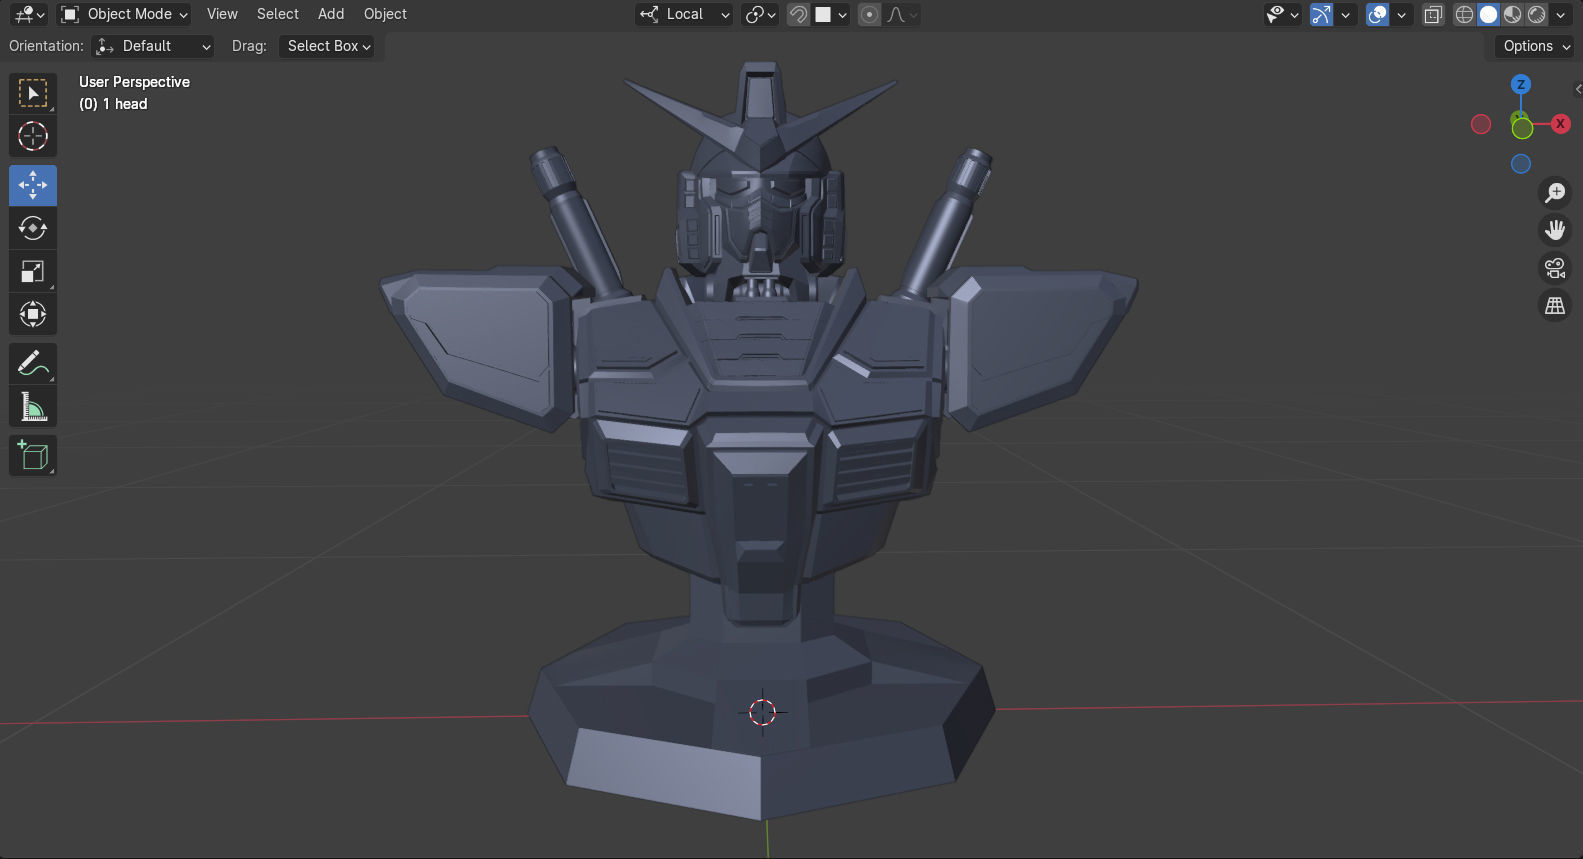Select the Select Box tool in toolbar

33,93
